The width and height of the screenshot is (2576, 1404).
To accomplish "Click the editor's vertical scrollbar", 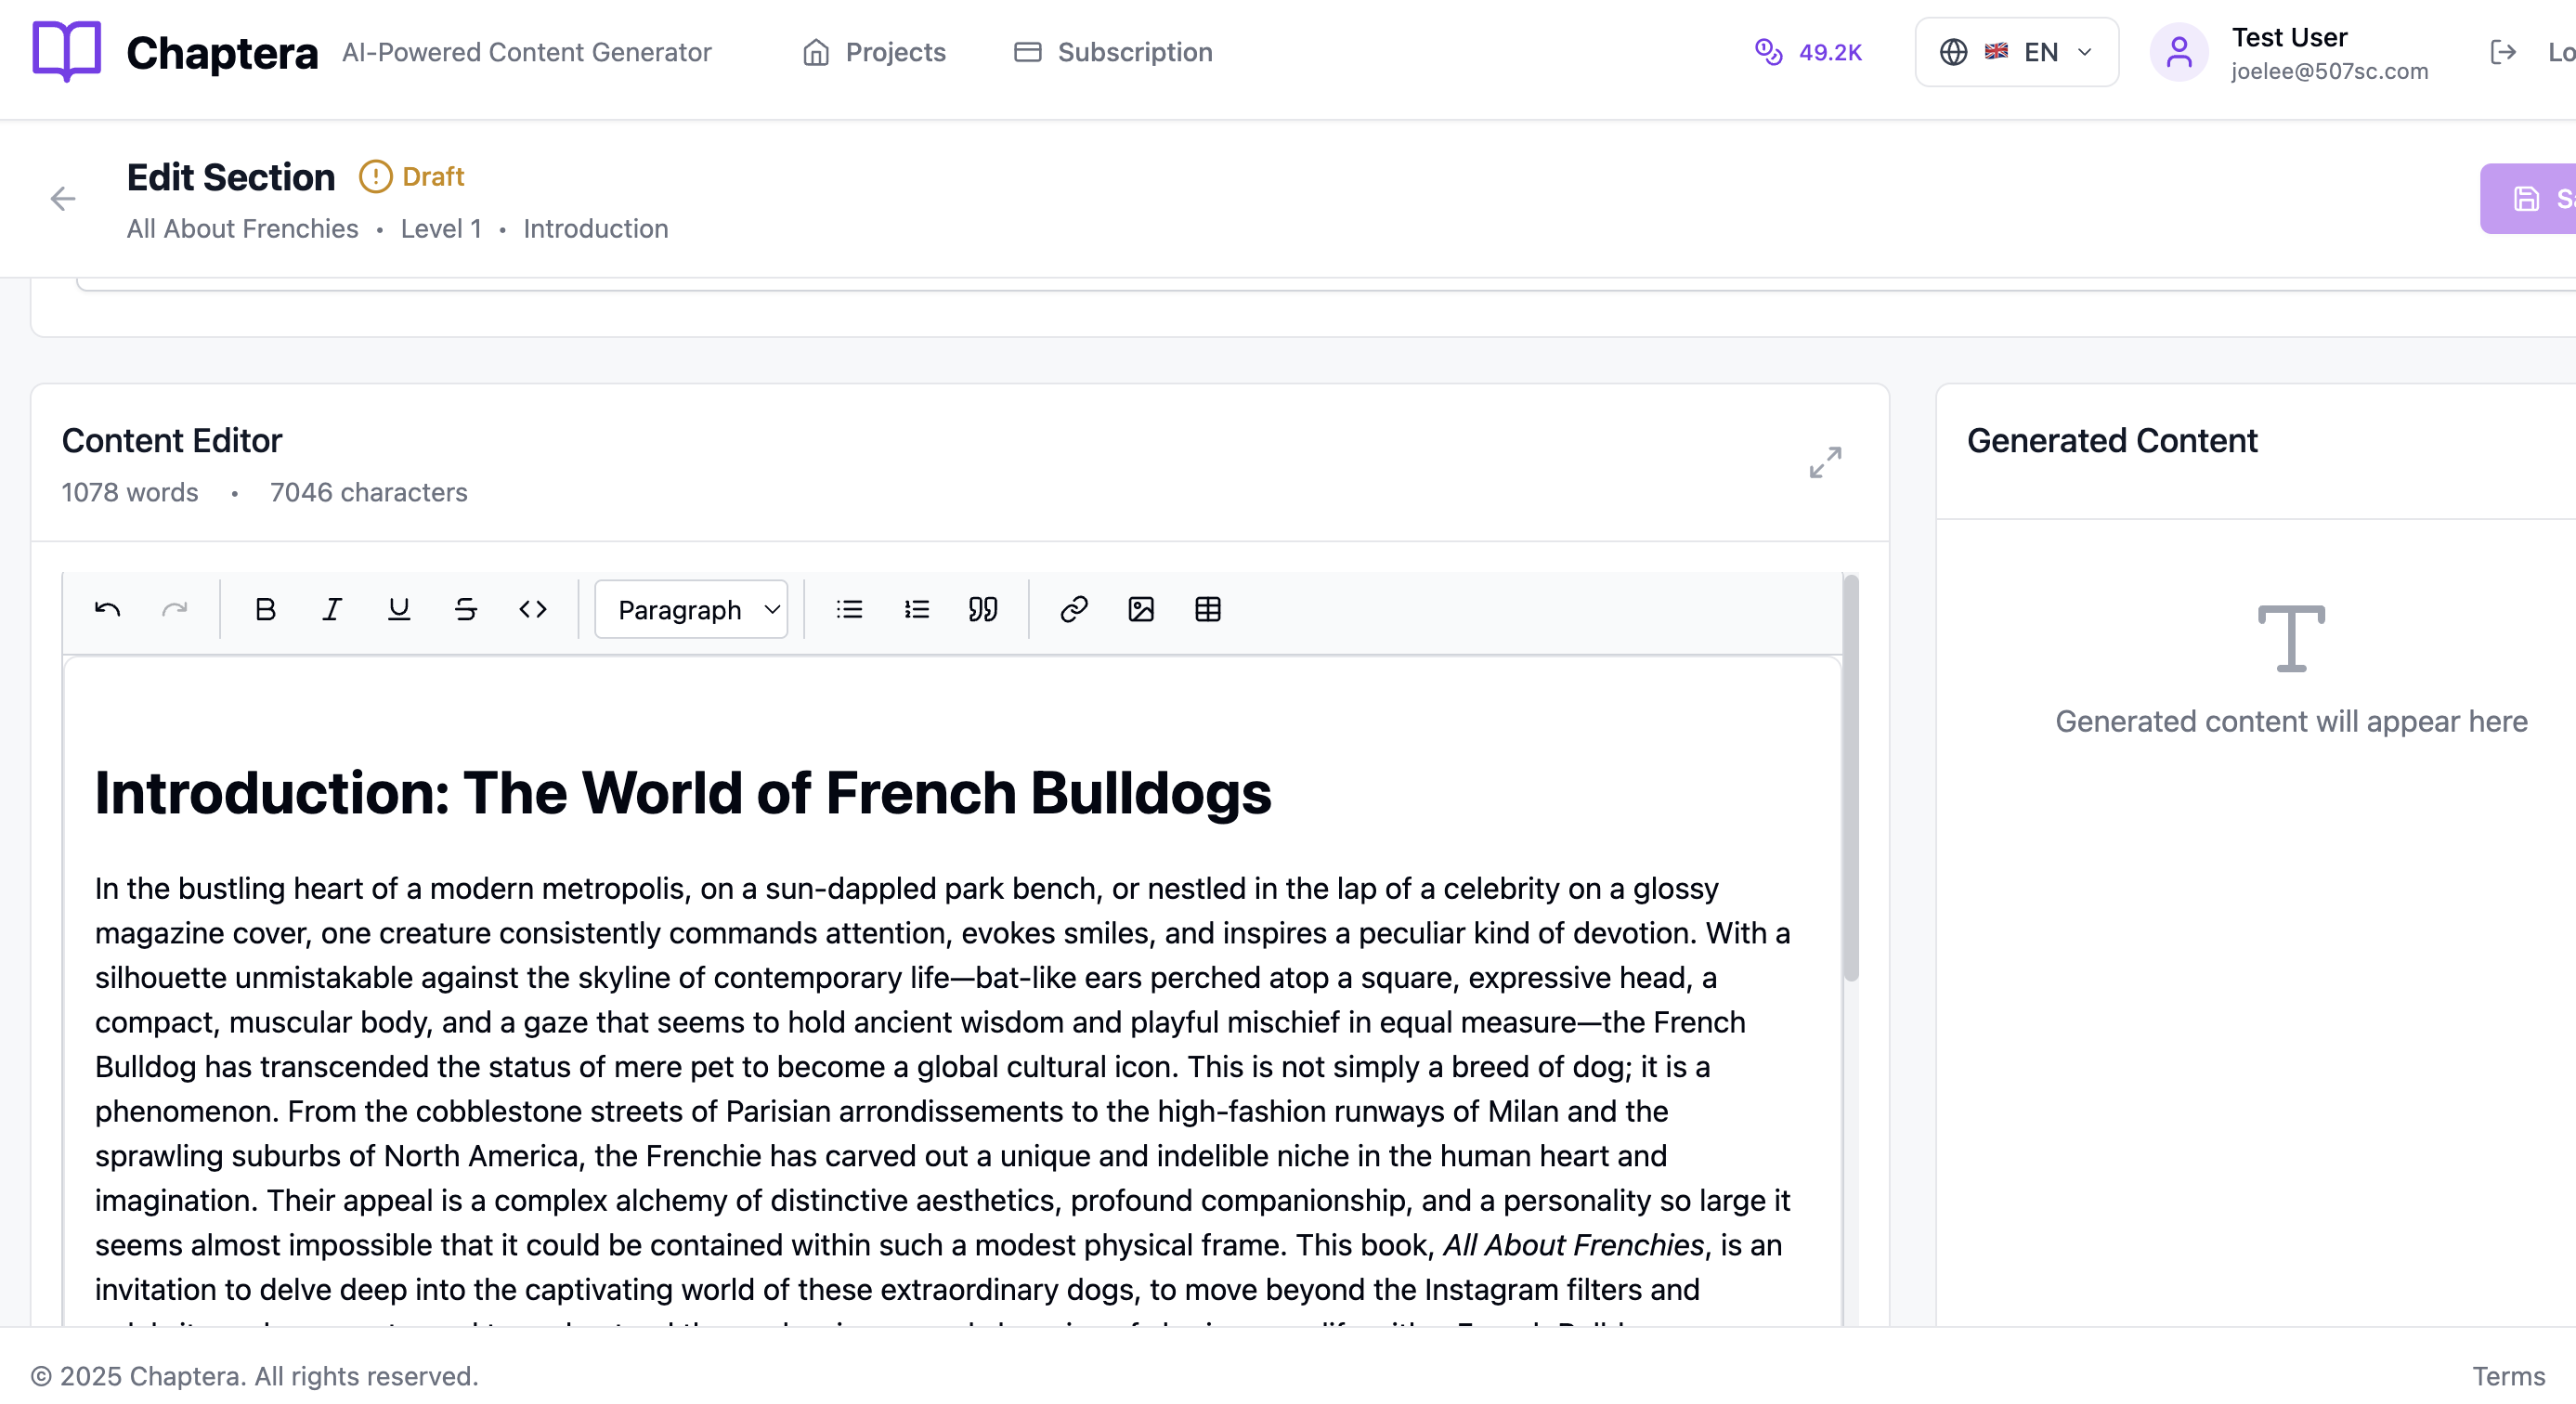I will tap(1851, 780).
